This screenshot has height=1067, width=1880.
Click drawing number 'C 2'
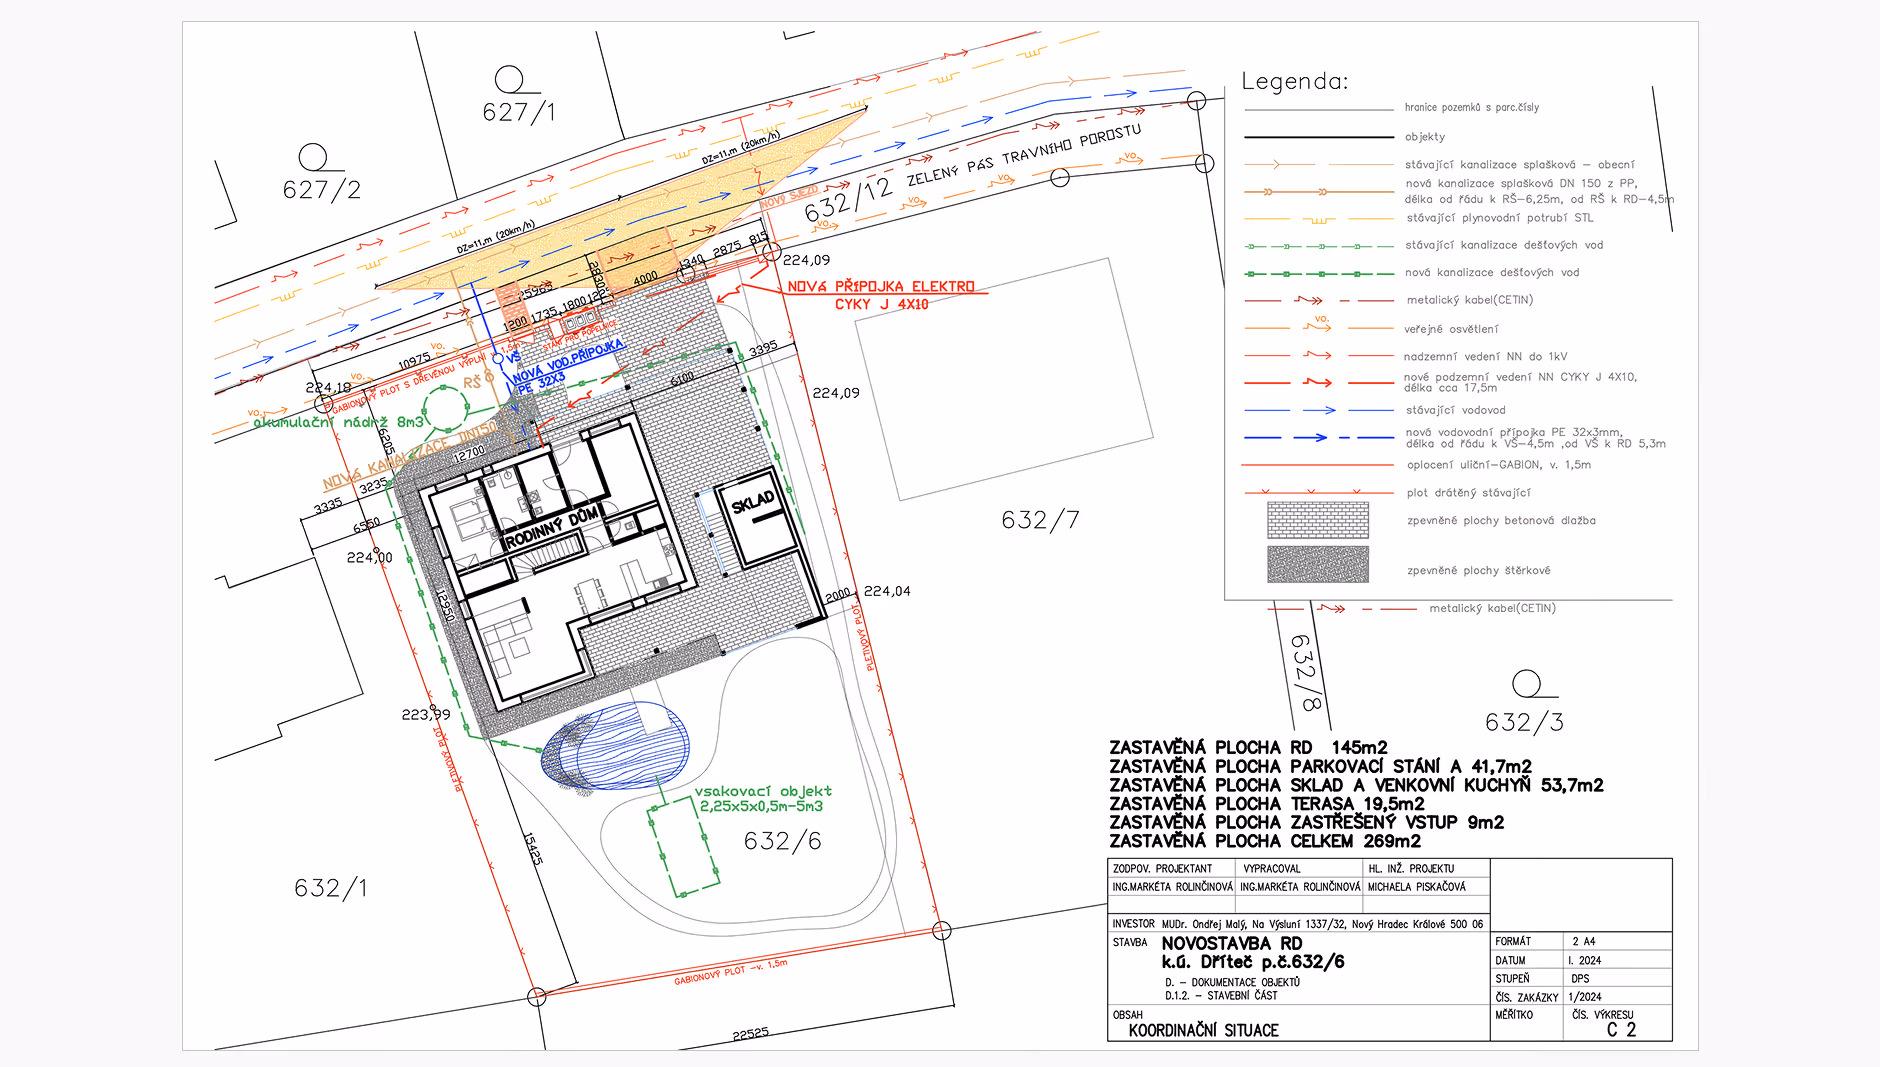pos(1621,1030)
